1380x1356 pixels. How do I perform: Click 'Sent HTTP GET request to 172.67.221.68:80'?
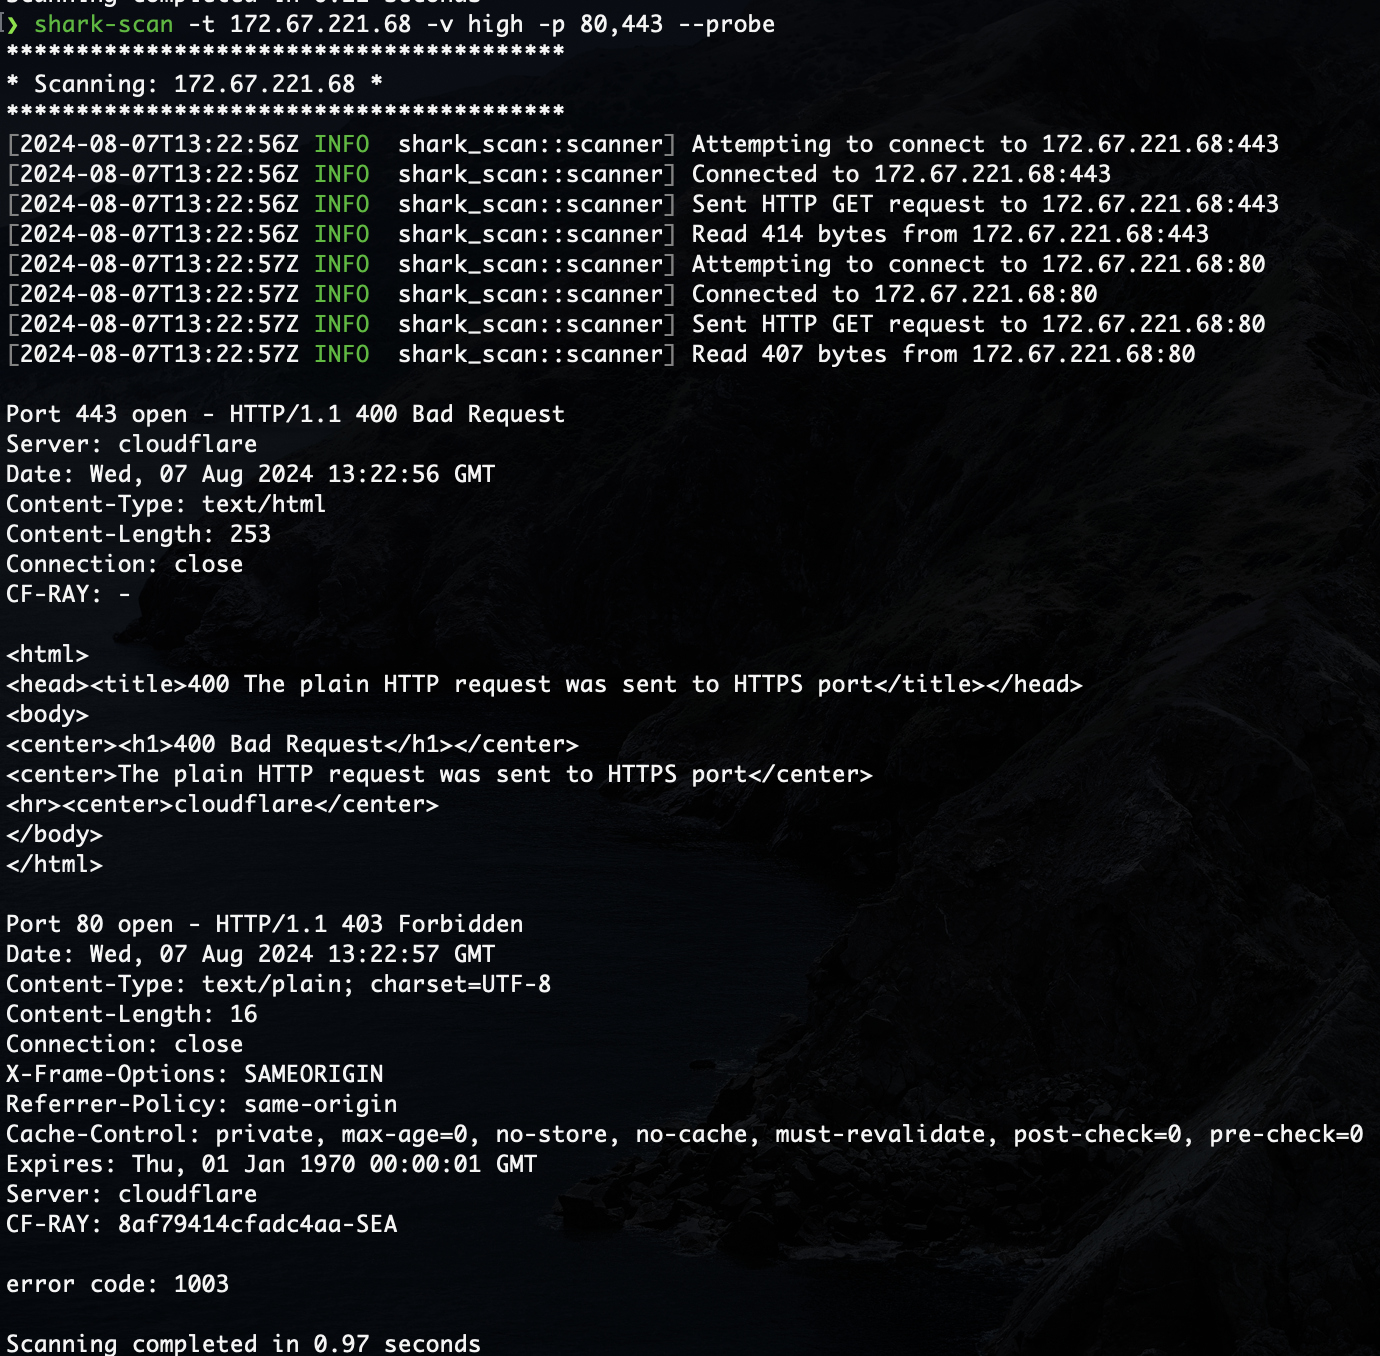pyautogui.click(x=978, y=324)
